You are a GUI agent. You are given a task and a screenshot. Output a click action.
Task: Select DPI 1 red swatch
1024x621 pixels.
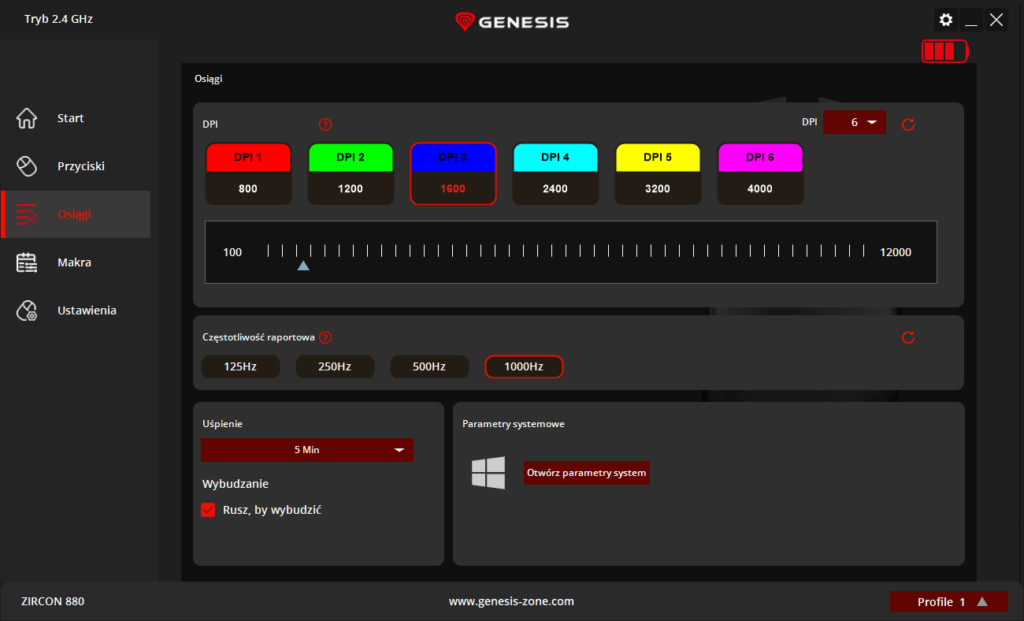pos(248,158)
